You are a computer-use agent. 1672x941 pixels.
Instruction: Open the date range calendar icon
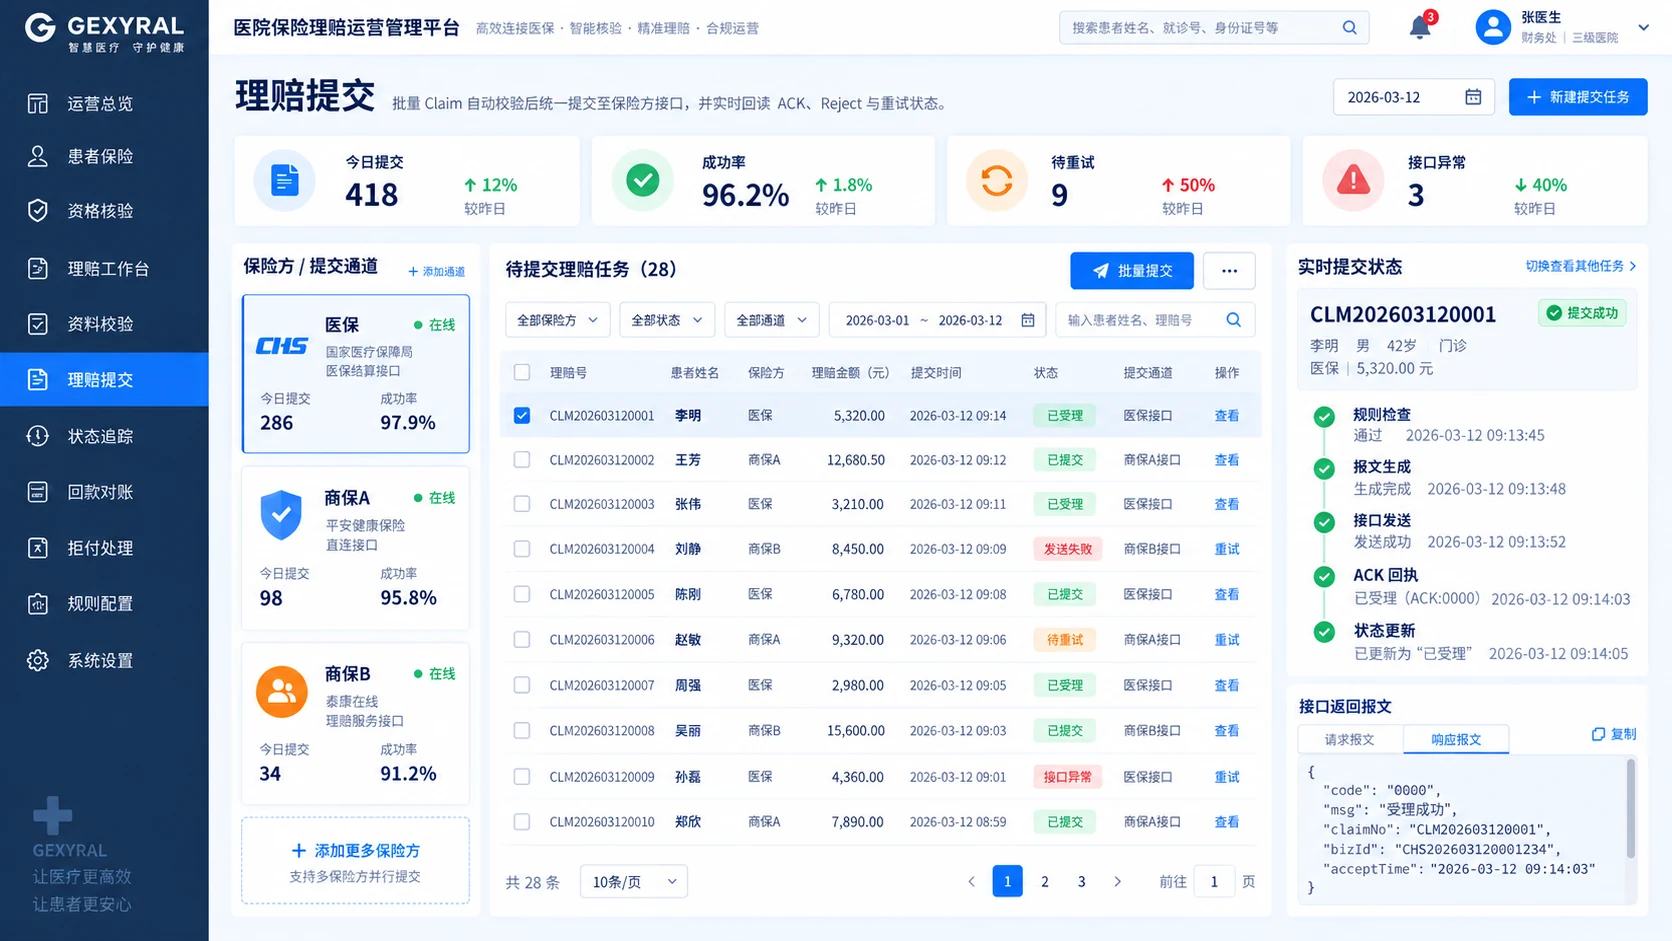pyautogui.click(x=1027, y=320)
